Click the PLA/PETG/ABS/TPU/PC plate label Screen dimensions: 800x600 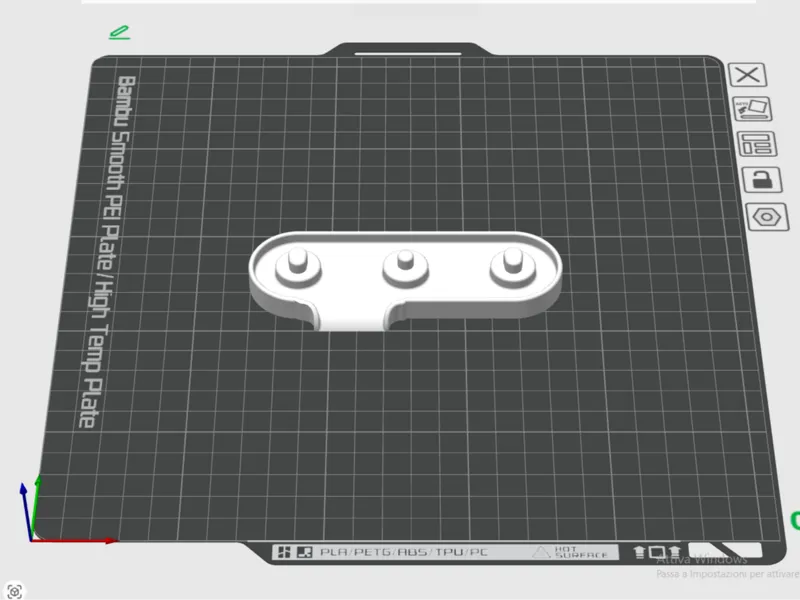404,552
